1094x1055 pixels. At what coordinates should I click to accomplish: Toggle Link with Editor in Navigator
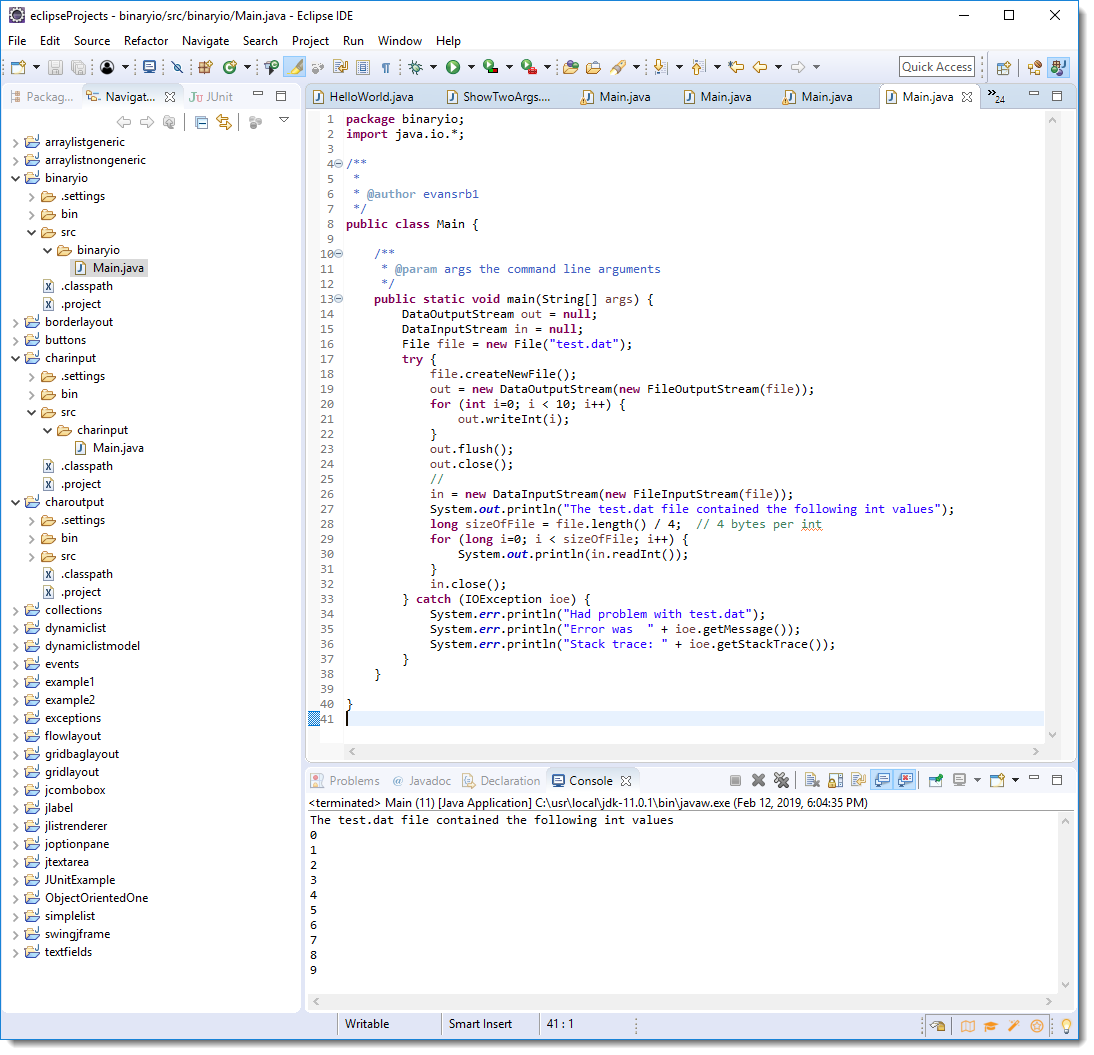tap(224, 123)
